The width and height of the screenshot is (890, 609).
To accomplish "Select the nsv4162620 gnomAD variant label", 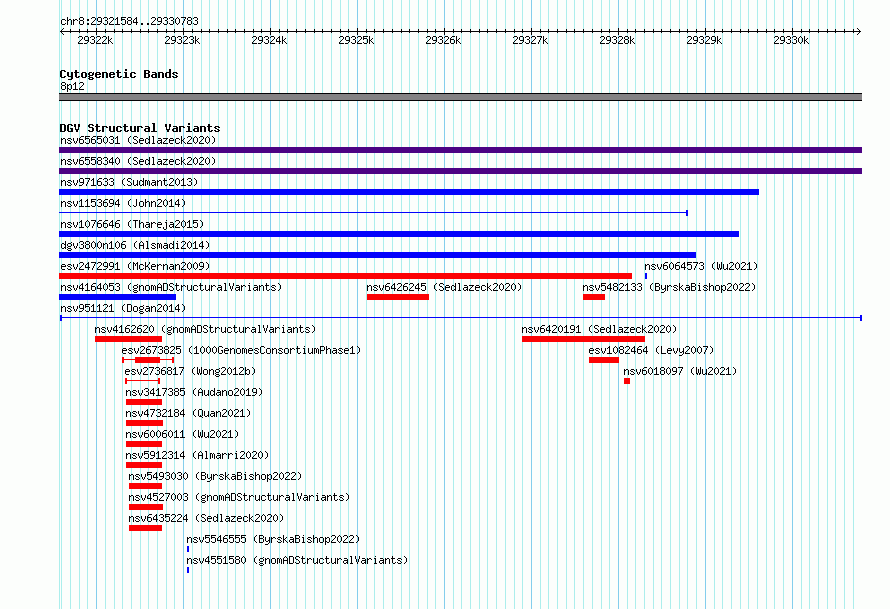I will pos(205,329).
